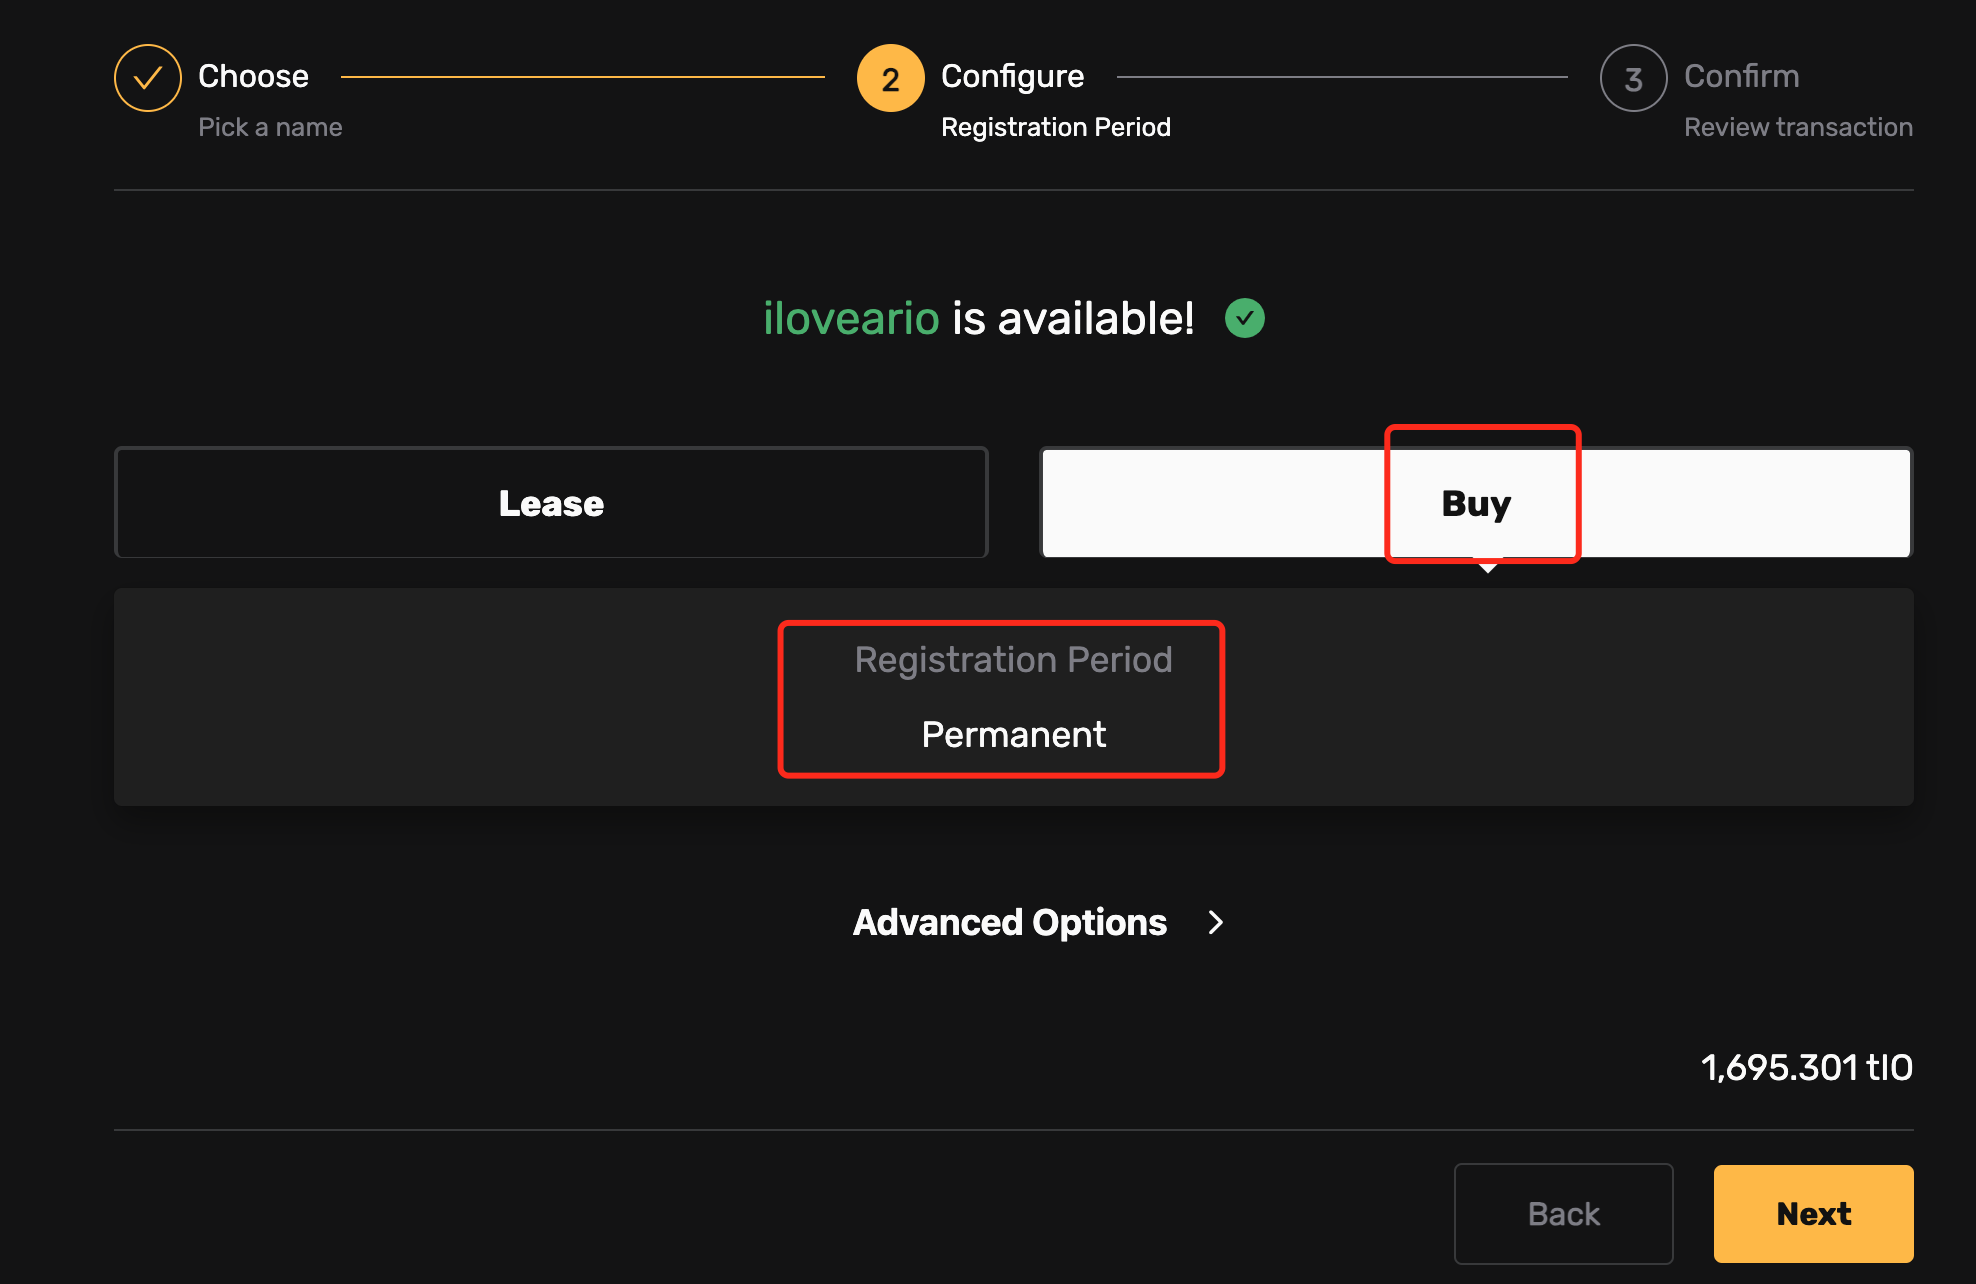The height and width of the screenshot is (1284, 1976).
Task: Click the Back button
Action: pos(1563,1213)
